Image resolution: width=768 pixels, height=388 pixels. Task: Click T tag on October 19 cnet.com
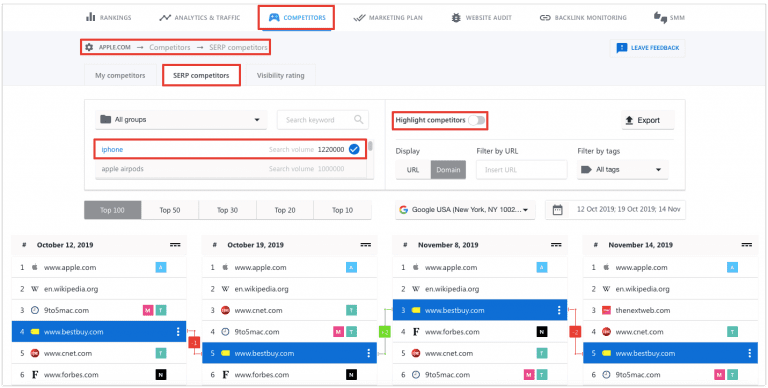point(351,311)
